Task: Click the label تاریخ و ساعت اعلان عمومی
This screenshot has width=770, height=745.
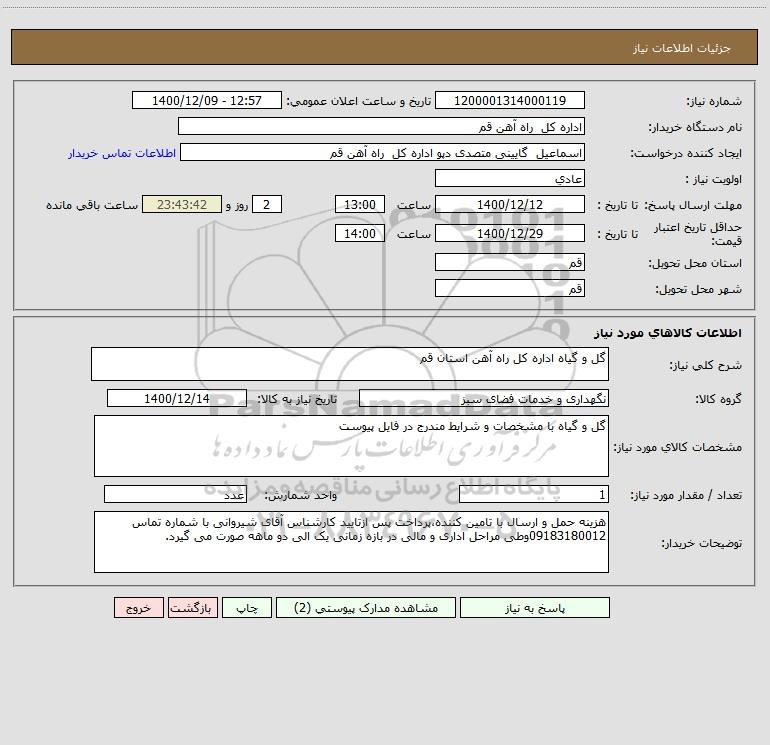Action: (x=359, y=101)
